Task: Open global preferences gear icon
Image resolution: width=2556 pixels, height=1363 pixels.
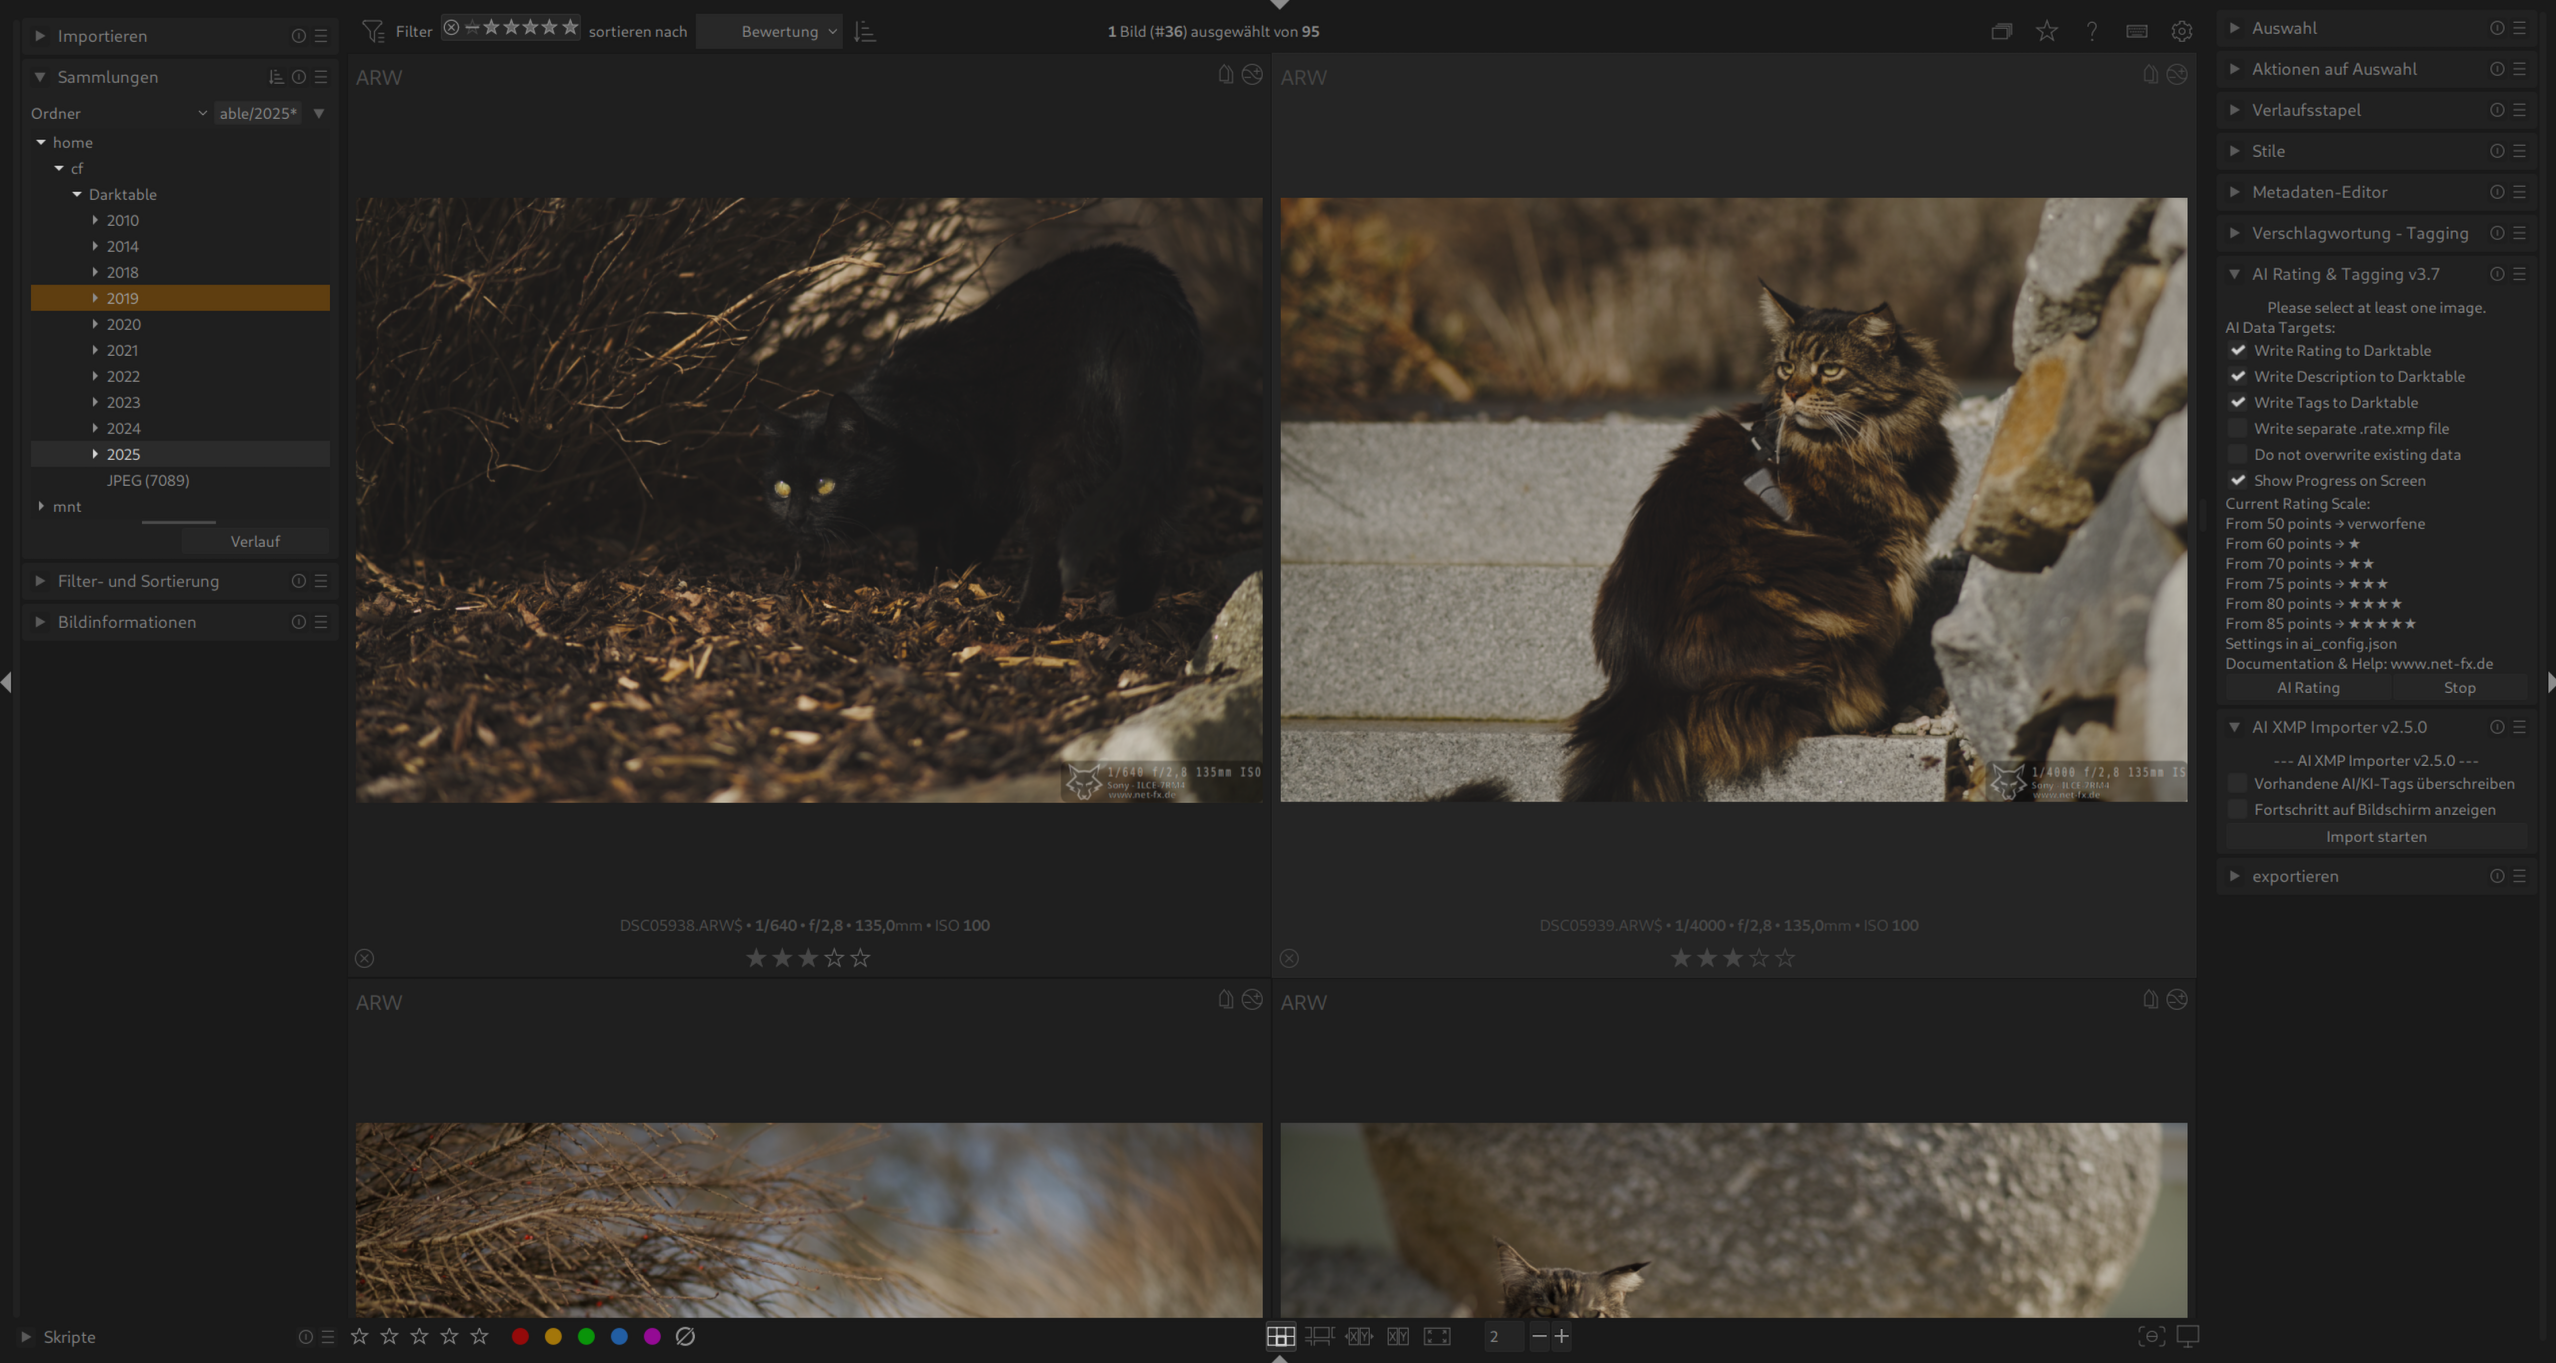Action: (2182, 31)
